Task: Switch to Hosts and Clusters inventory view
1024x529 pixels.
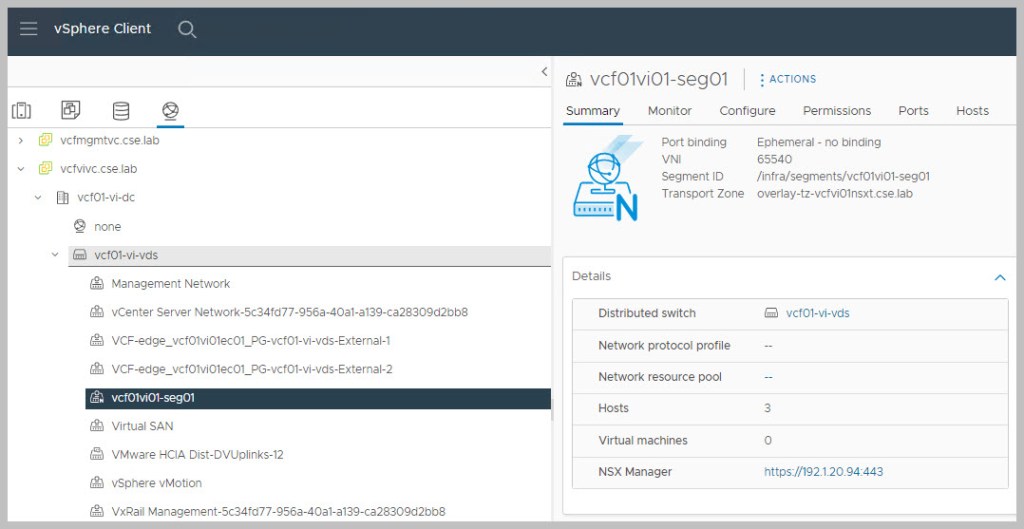Action: pos(21,111)
